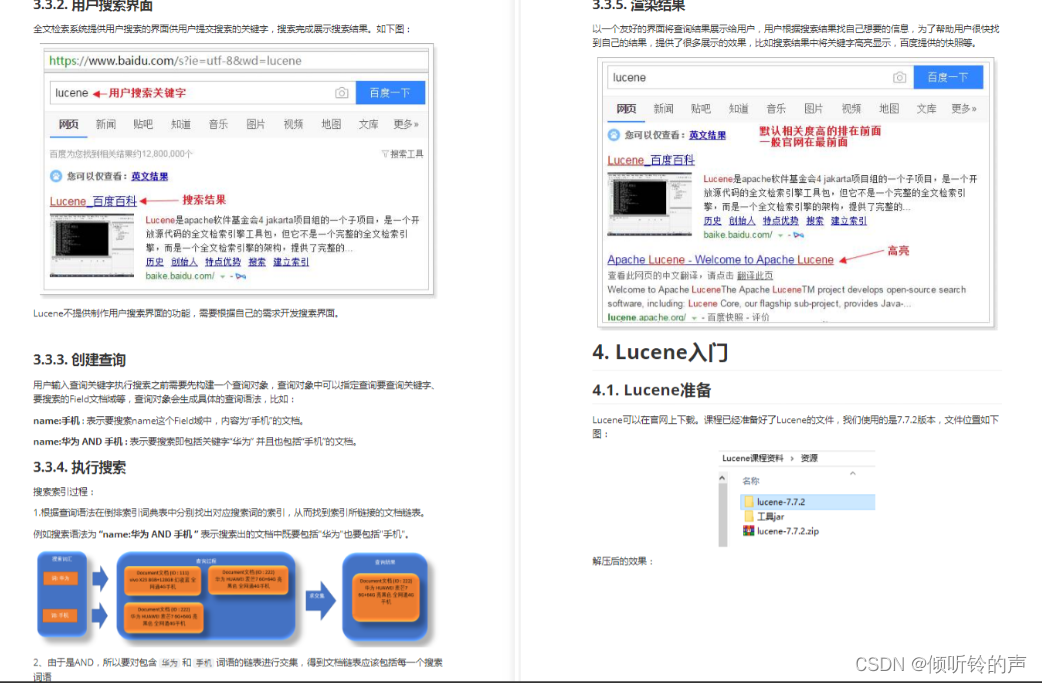1042x683 pixels.
Task: Click blue icon beside 您可以仅查看 in section 3.3.5
Action: [613, 135]
